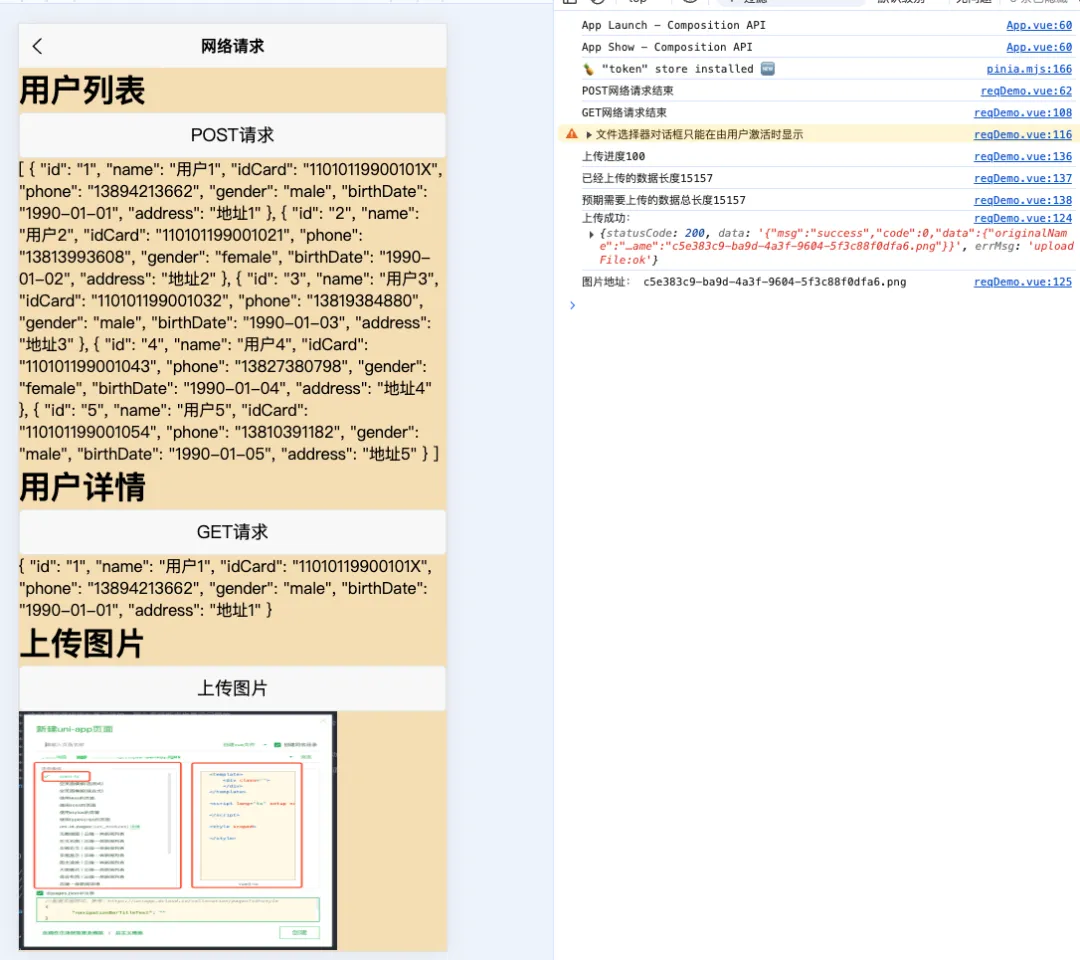Click the 用户列表 heading
Screen dimensions: 1080x960
pyautogui.click(x=82, y=90)
